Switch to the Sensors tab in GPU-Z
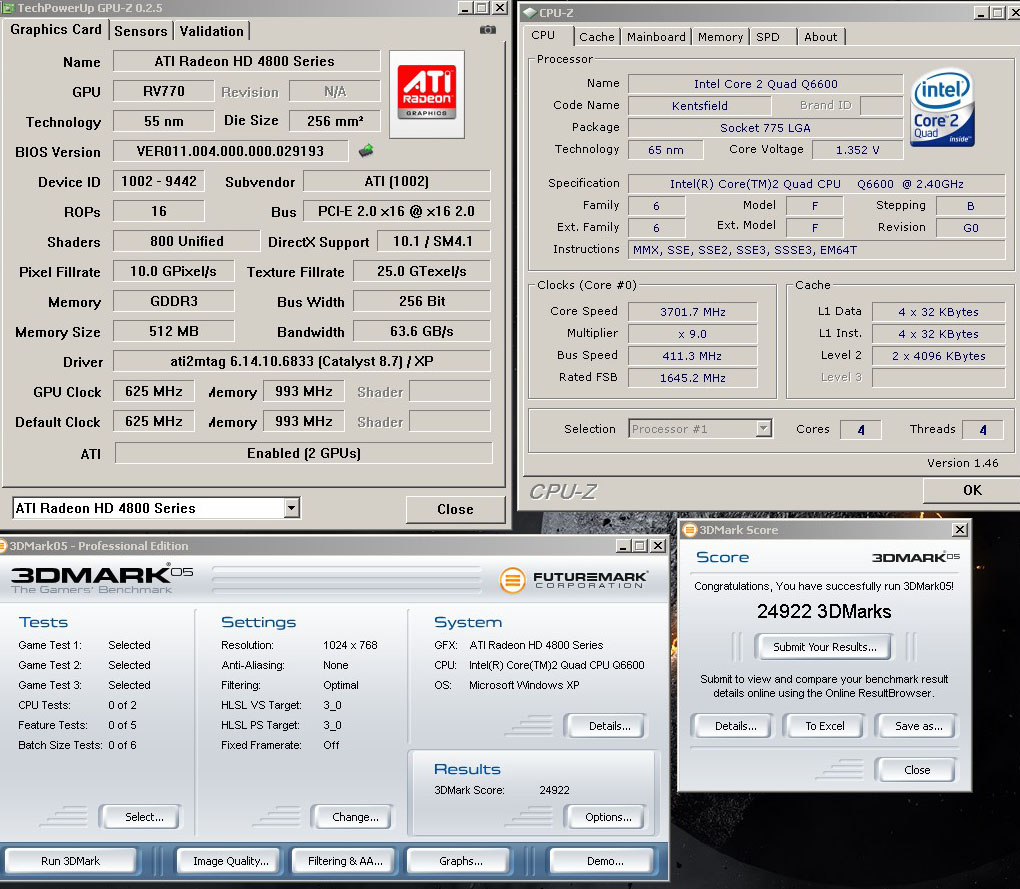 click(x=141, y=31)
